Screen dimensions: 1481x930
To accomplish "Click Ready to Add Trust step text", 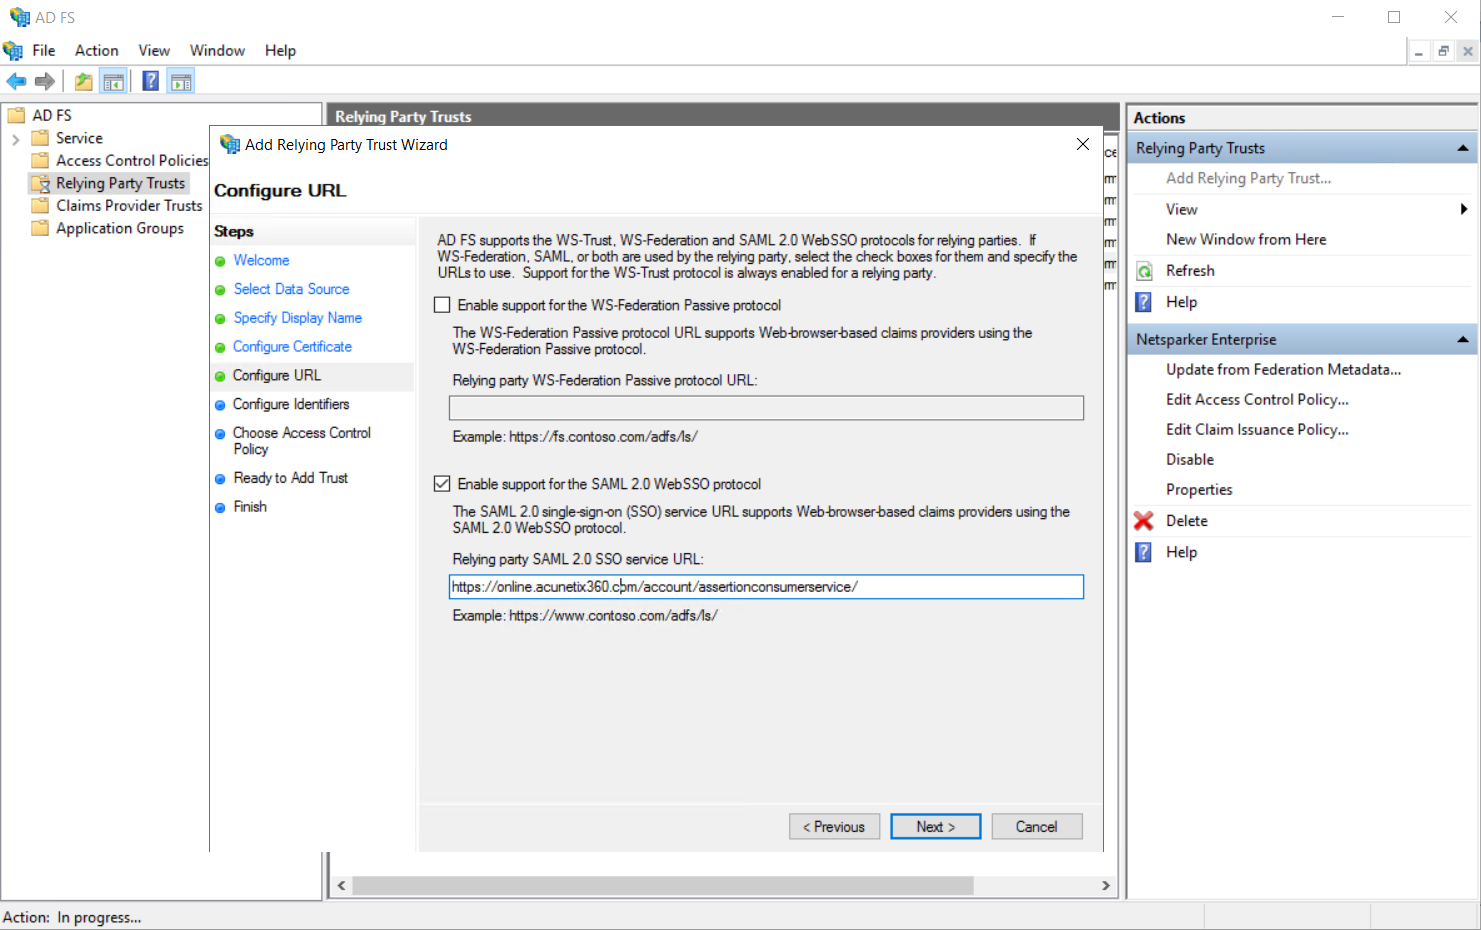I will [x=291, y=478].
